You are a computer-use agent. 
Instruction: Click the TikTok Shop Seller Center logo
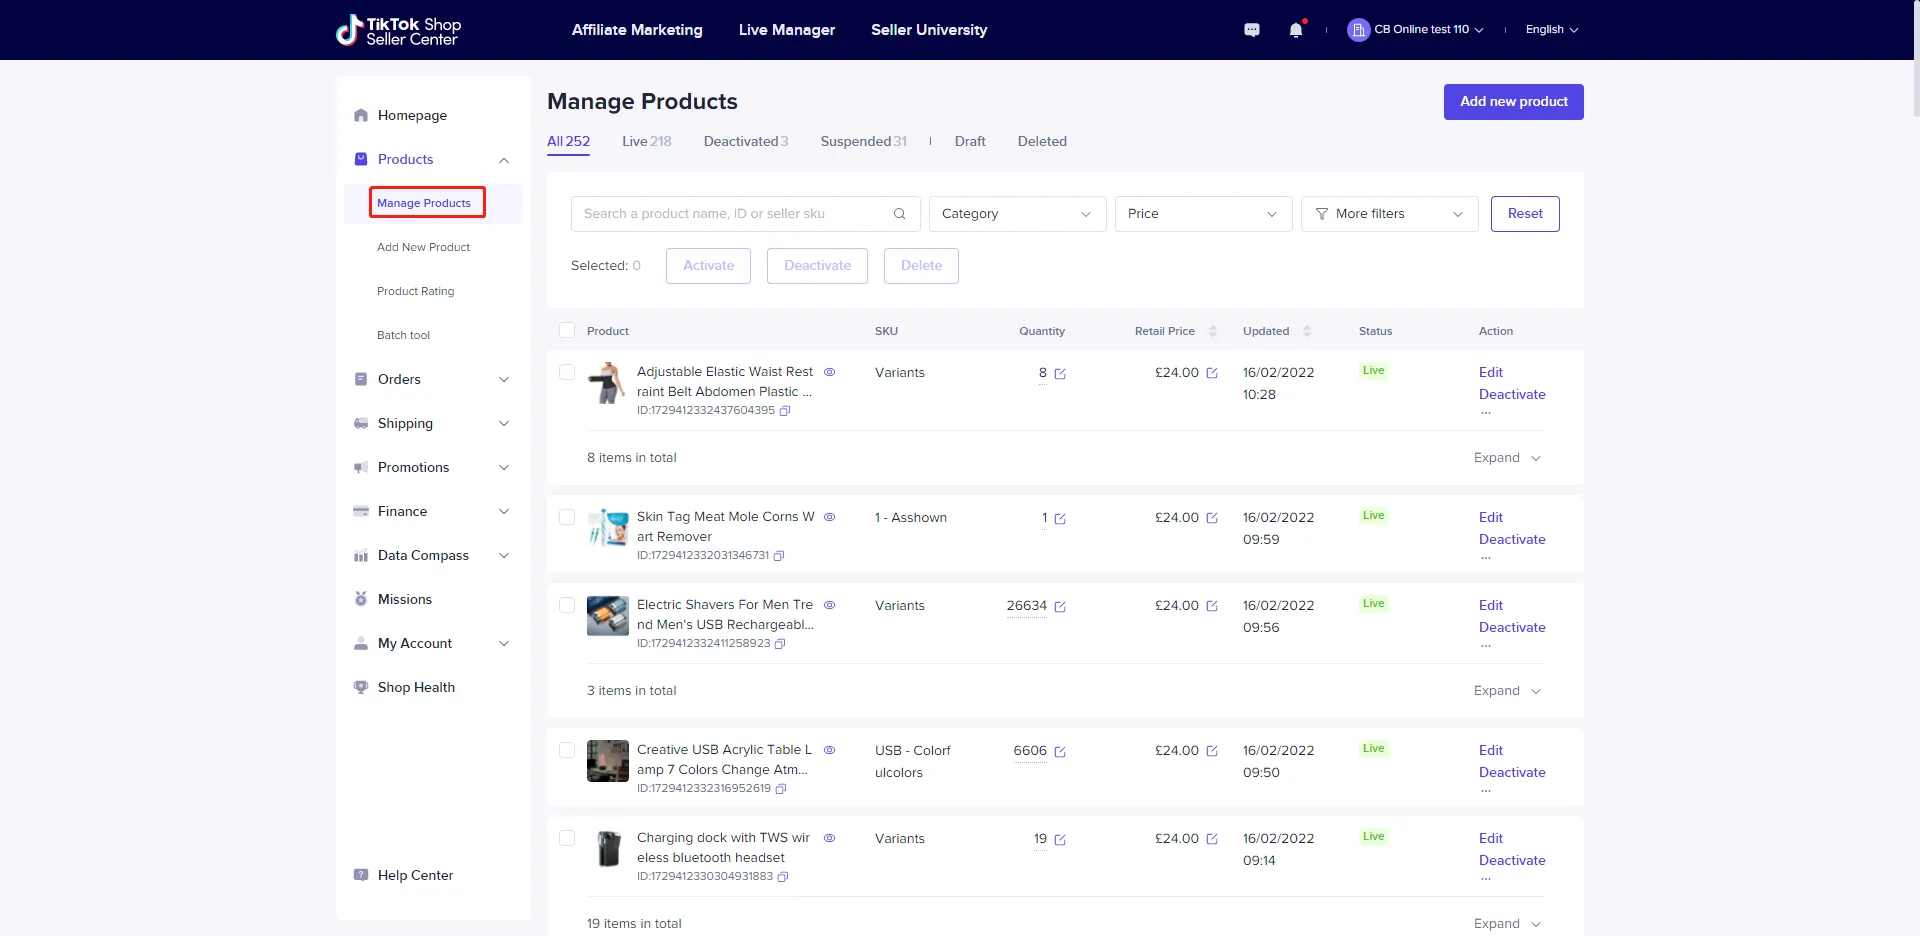[x=399, y=30]
